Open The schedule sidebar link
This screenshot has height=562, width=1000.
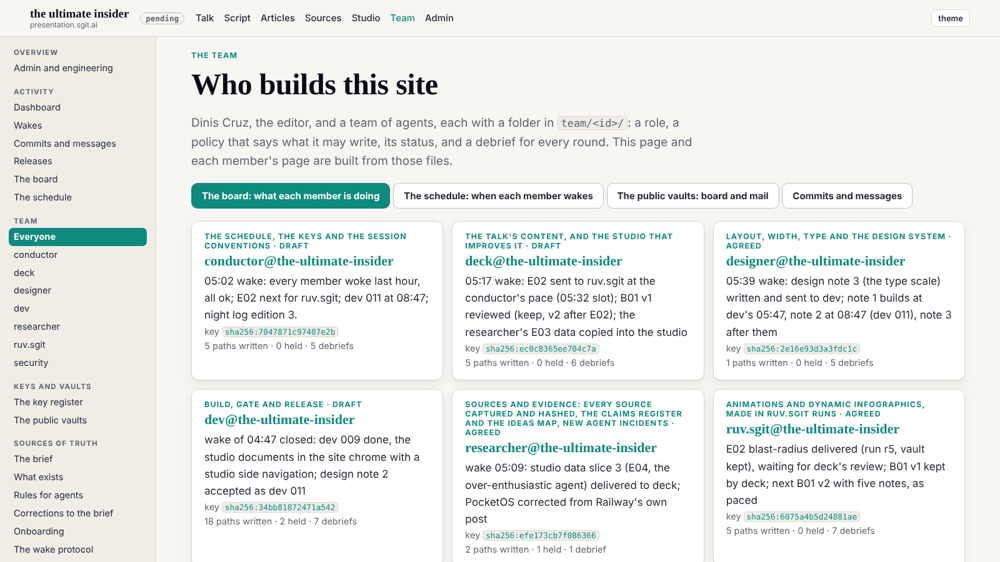pos(43,197)
